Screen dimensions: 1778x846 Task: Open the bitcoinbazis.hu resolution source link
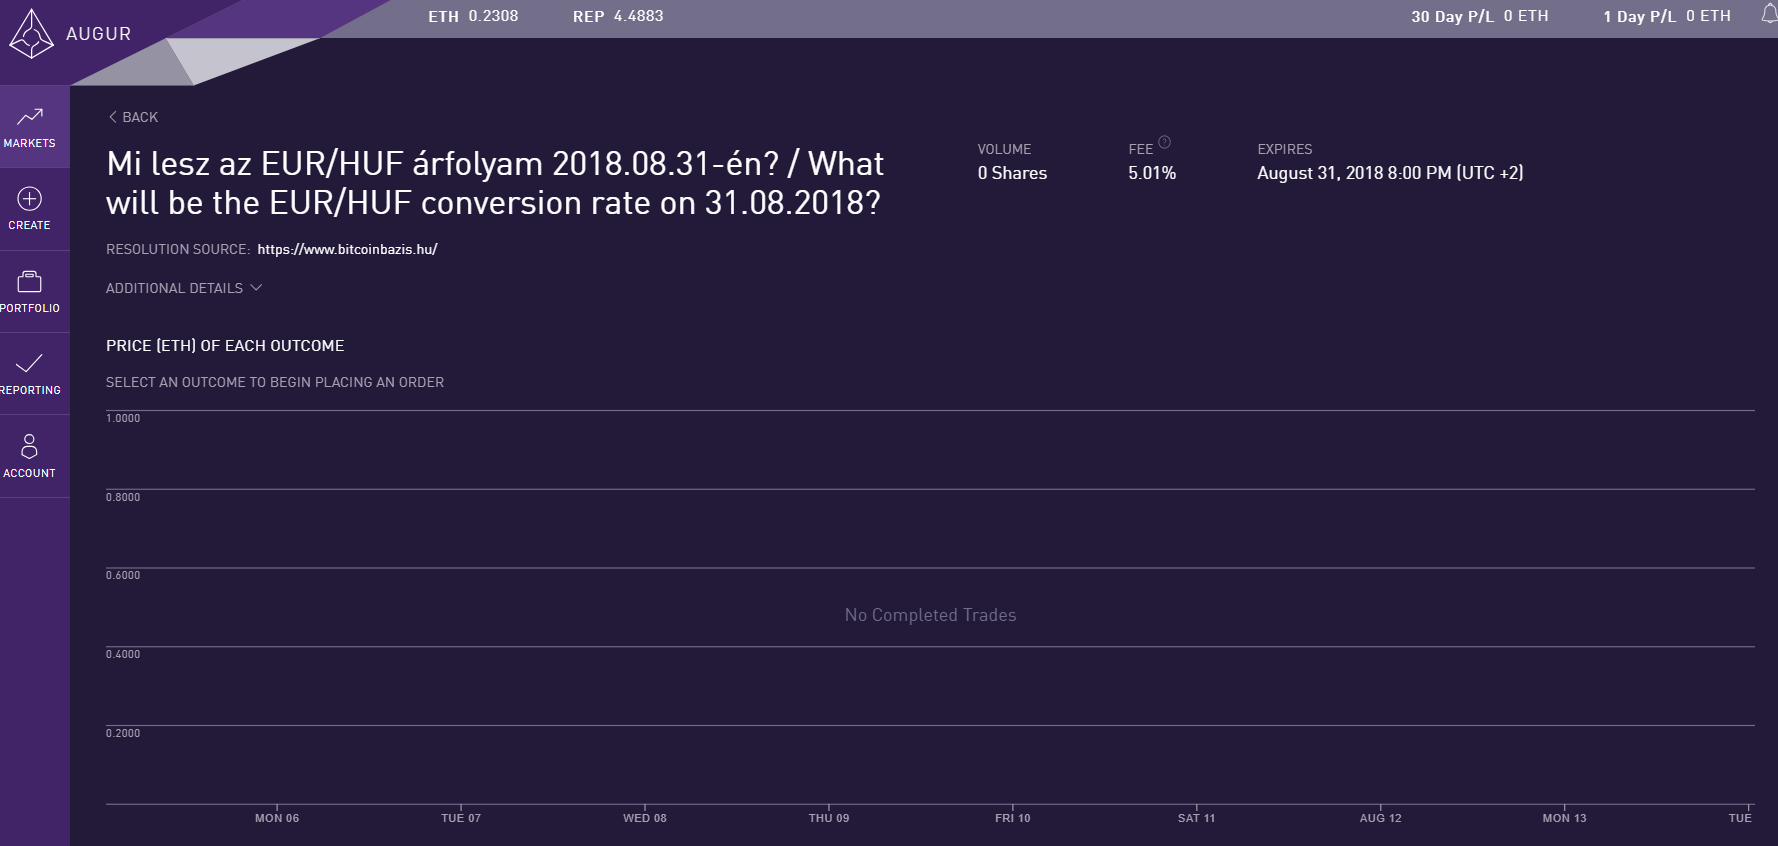(347, 249)
